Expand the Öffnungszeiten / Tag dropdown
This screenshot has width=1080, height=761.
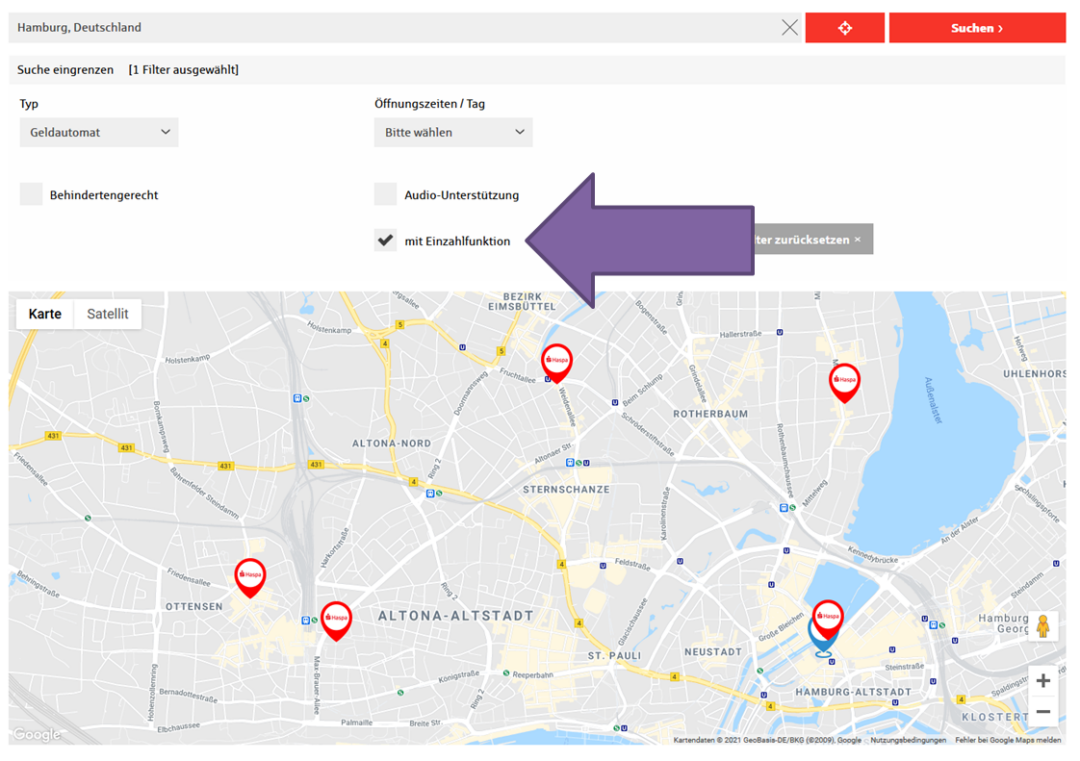pos(453,132)
